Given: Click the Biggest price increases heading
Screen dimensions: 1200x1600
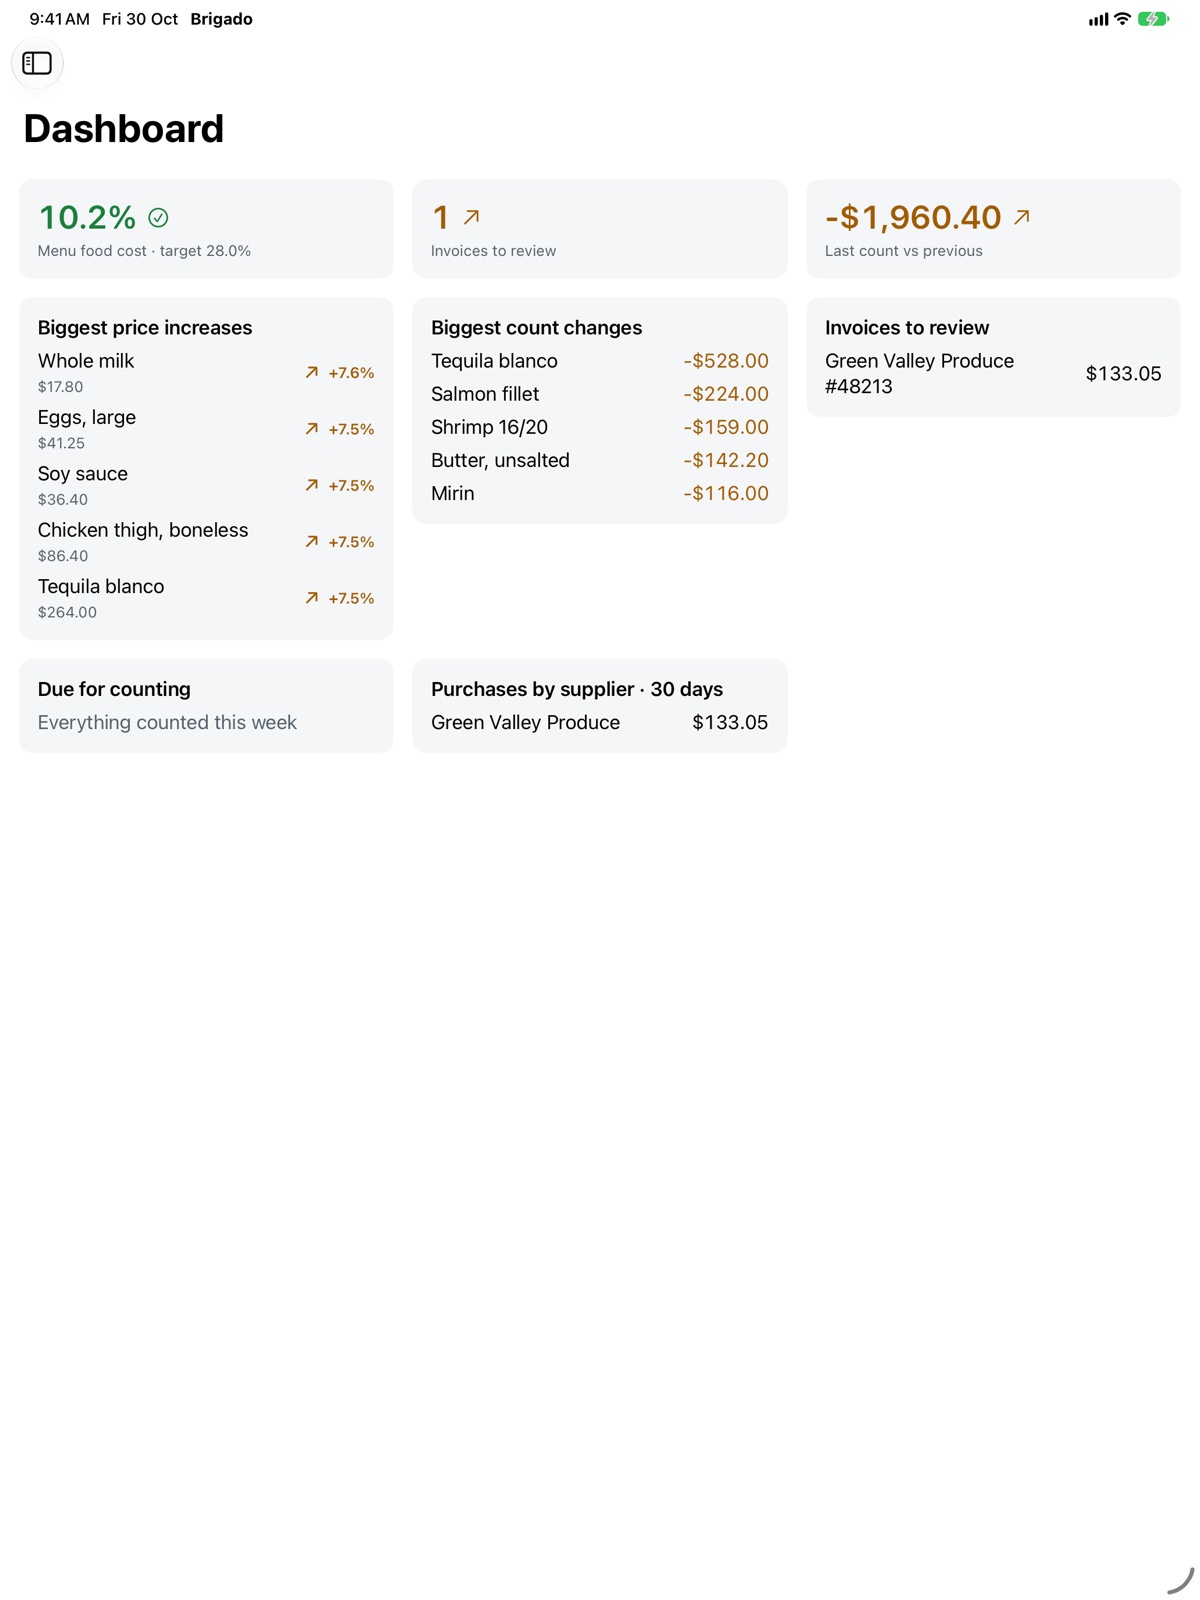Looking at the screenshot, I should [145, 328].
